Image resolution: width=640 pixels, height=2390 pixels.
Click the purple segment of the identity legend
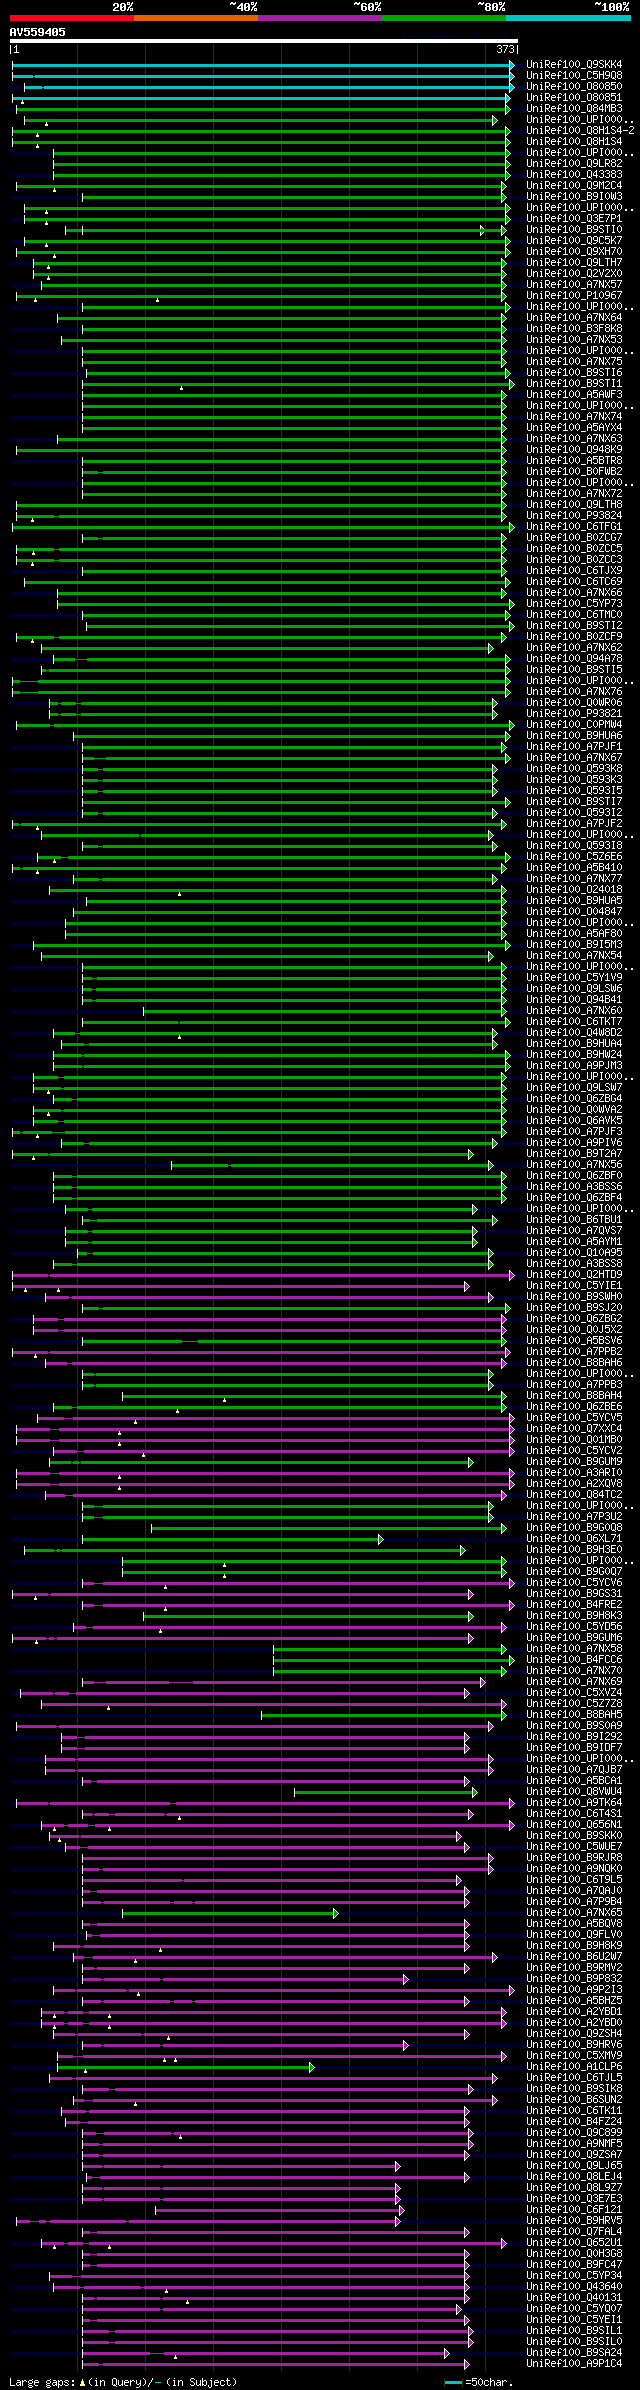pyautogui.click(x=320, y=18)
